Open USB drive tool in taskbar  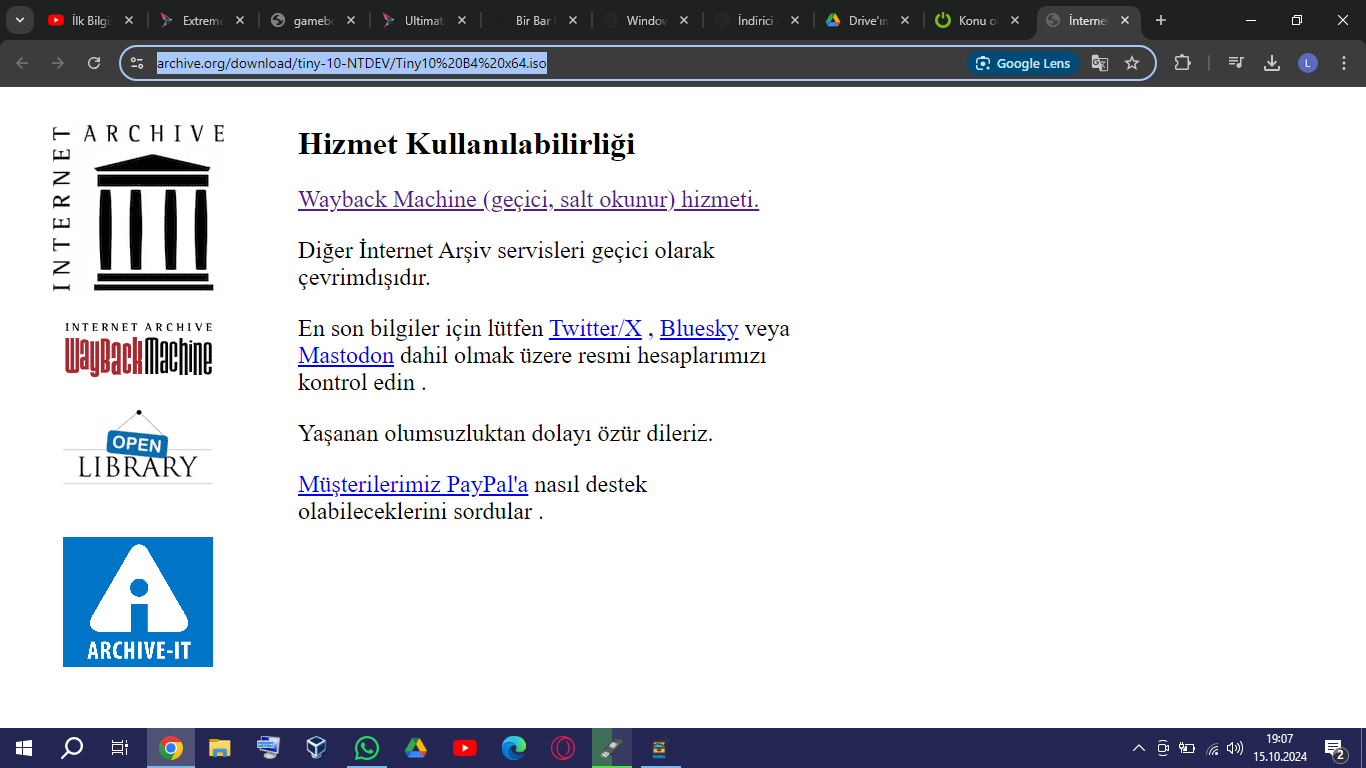[x=612, y=748]
